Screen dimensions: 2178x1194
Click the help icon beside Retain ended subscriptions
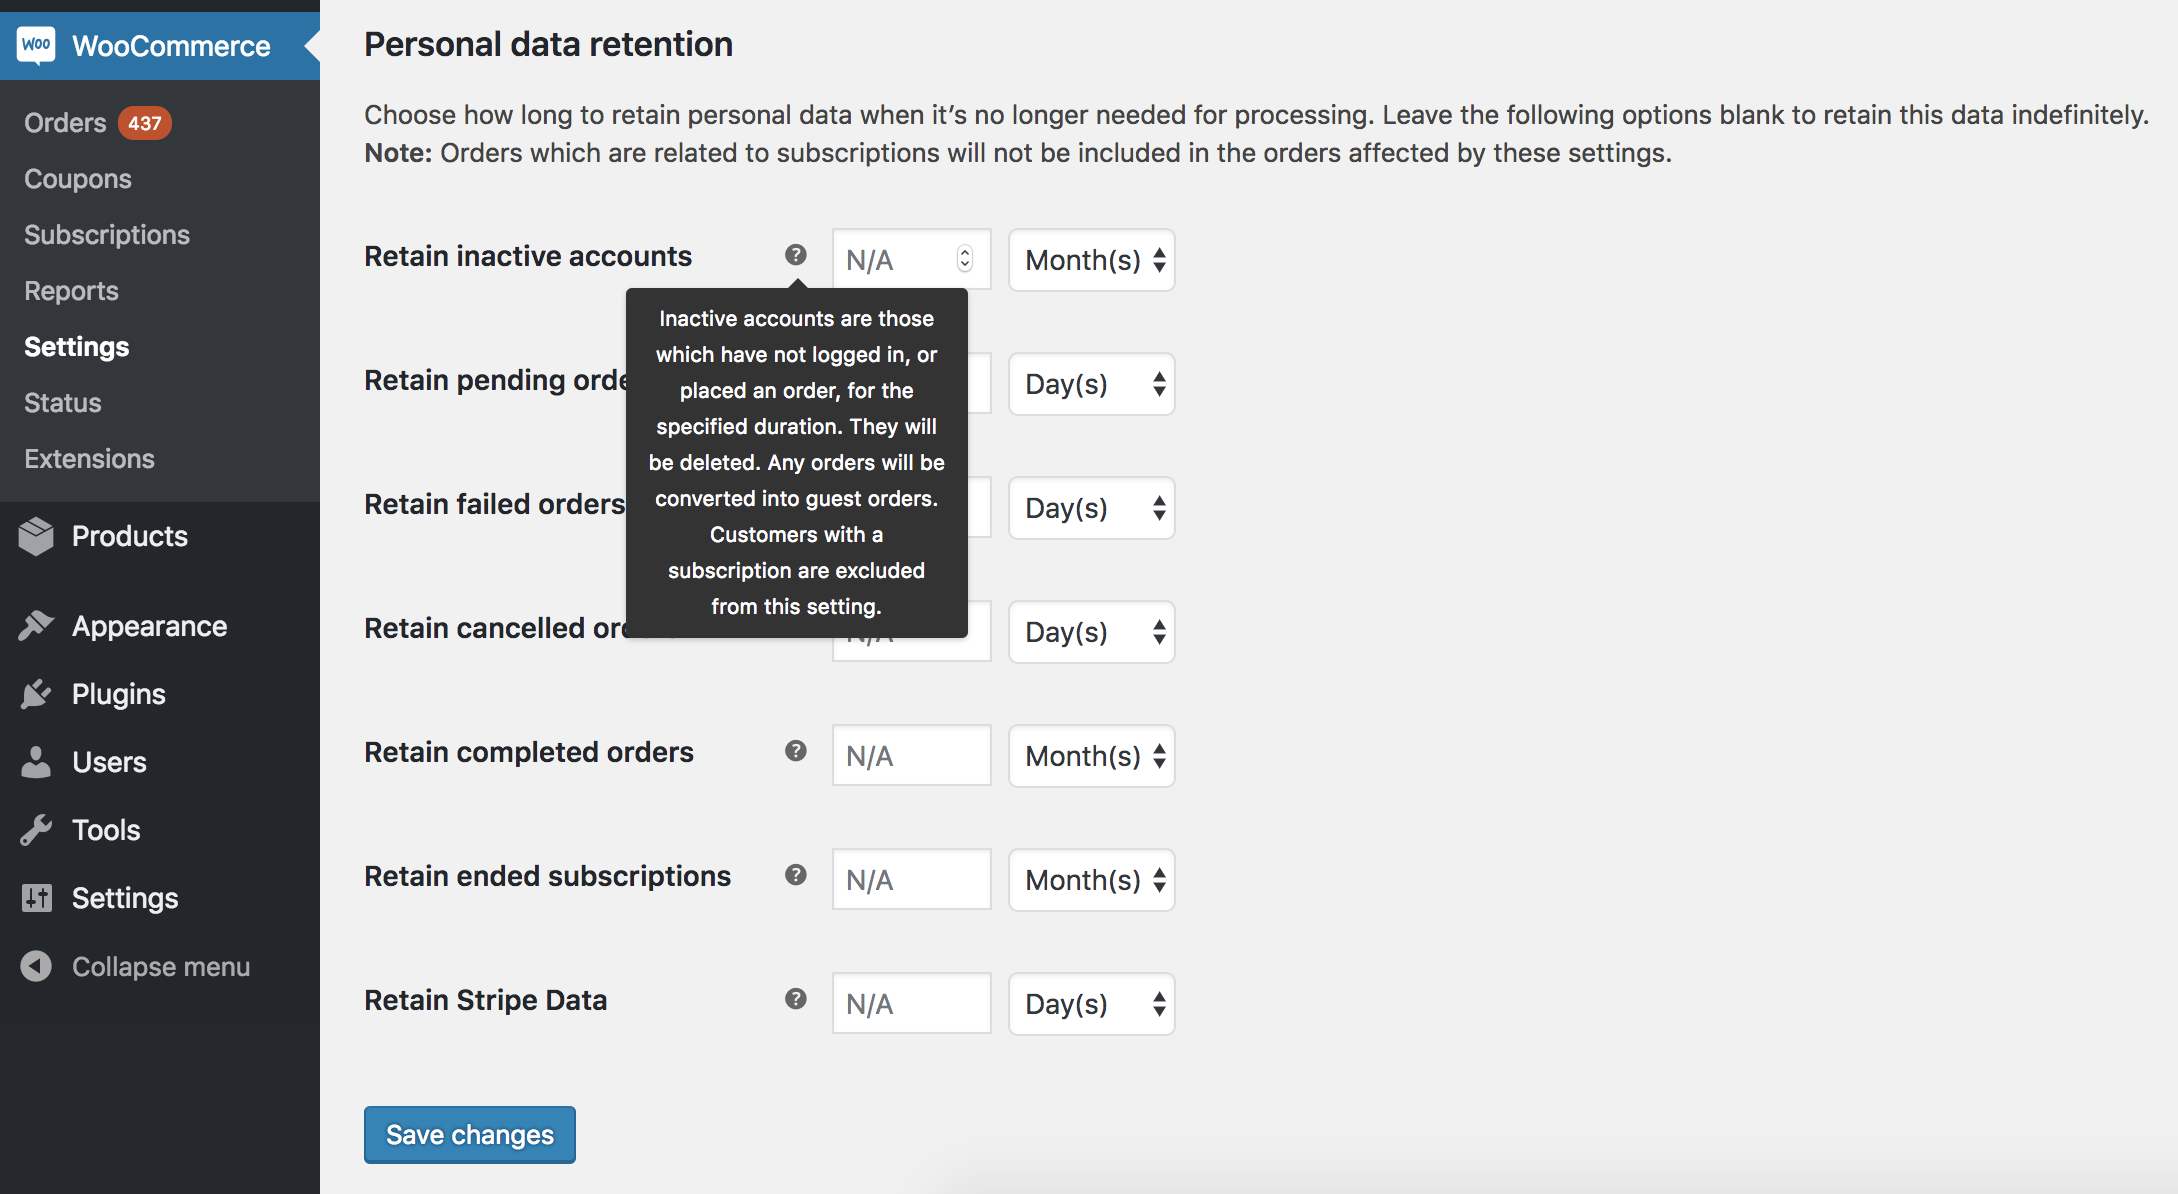[796, 875]
